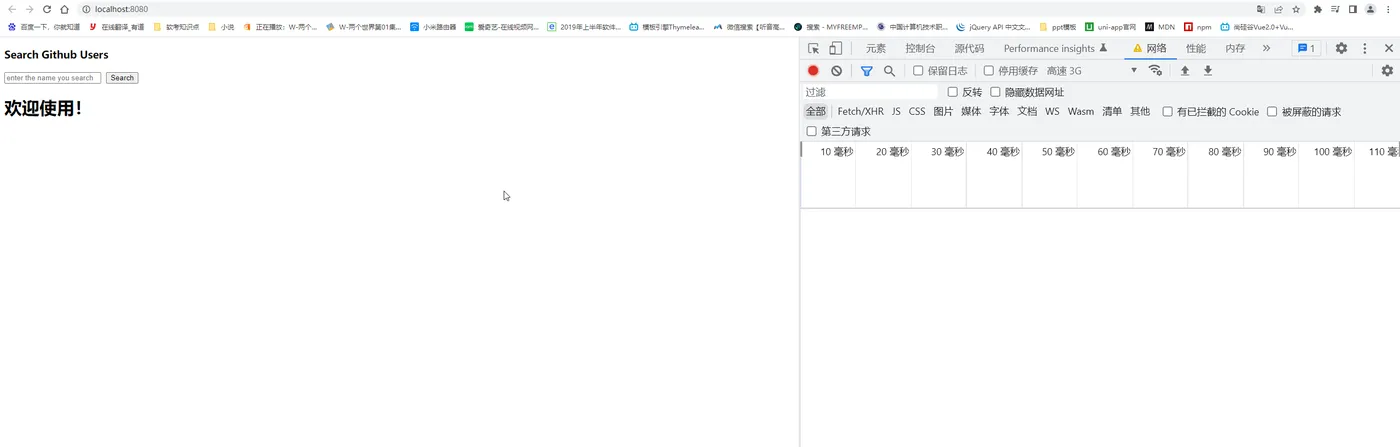1400x447 pixels.
Task: Open media control icon in browser toolbar
Action: coord(1335,9)
